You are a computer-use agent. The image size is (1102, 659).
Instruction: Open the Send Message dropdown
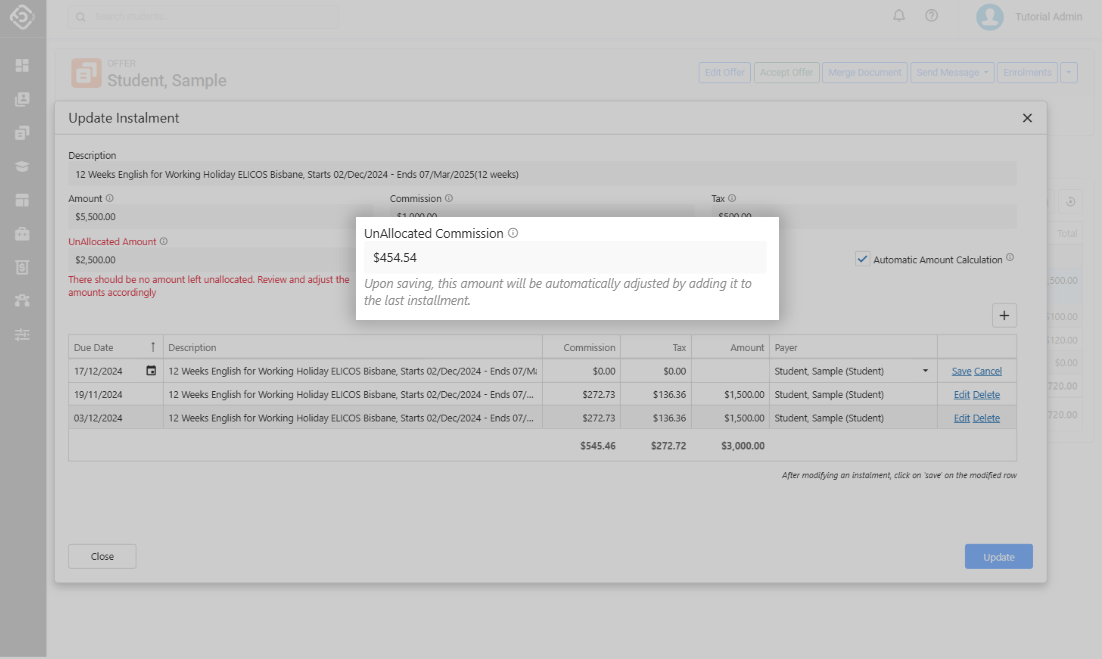point(953,72)
